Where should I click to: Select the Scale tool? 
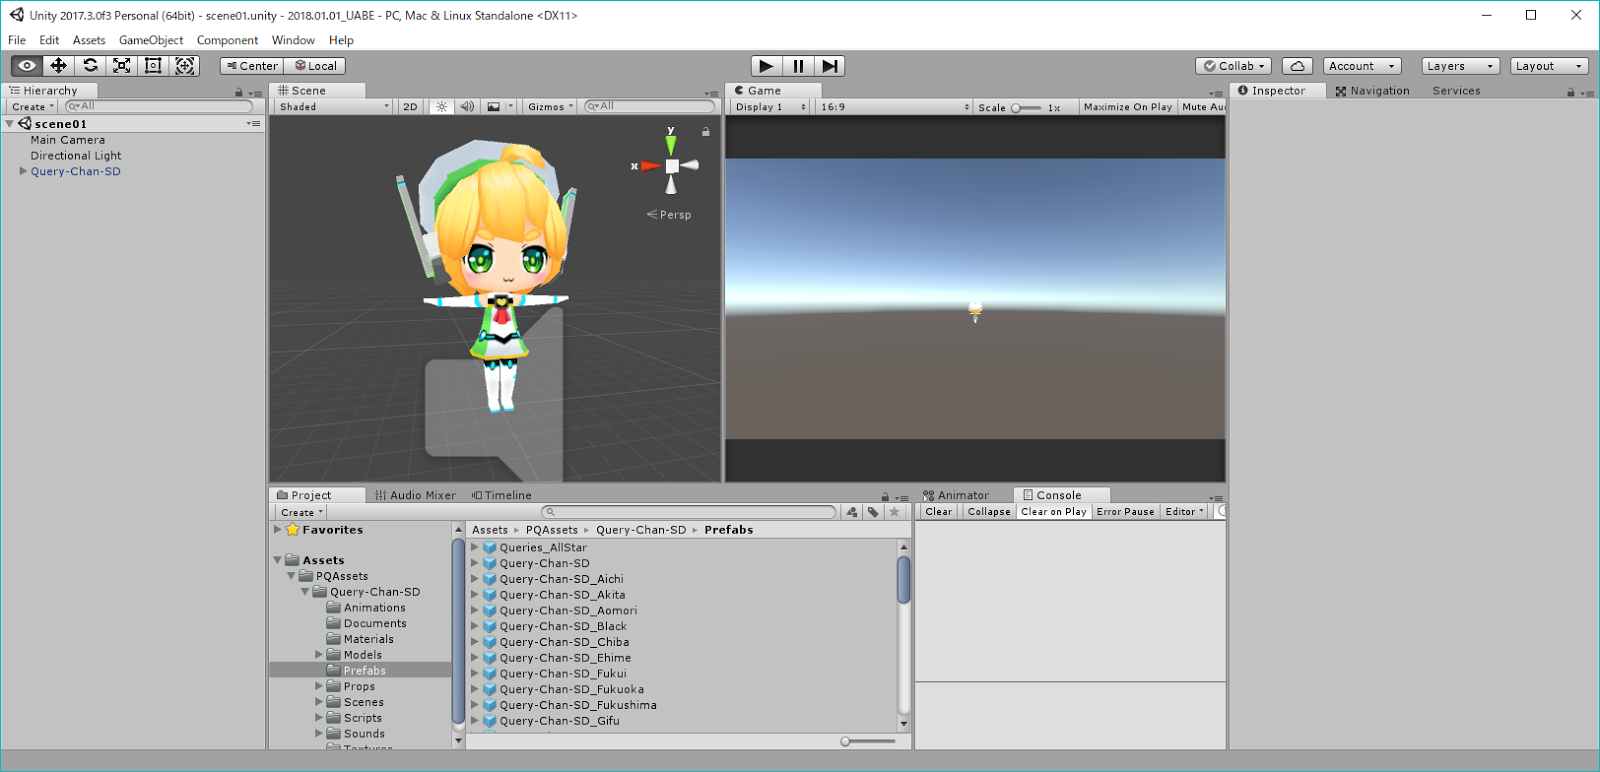(122, 66)
